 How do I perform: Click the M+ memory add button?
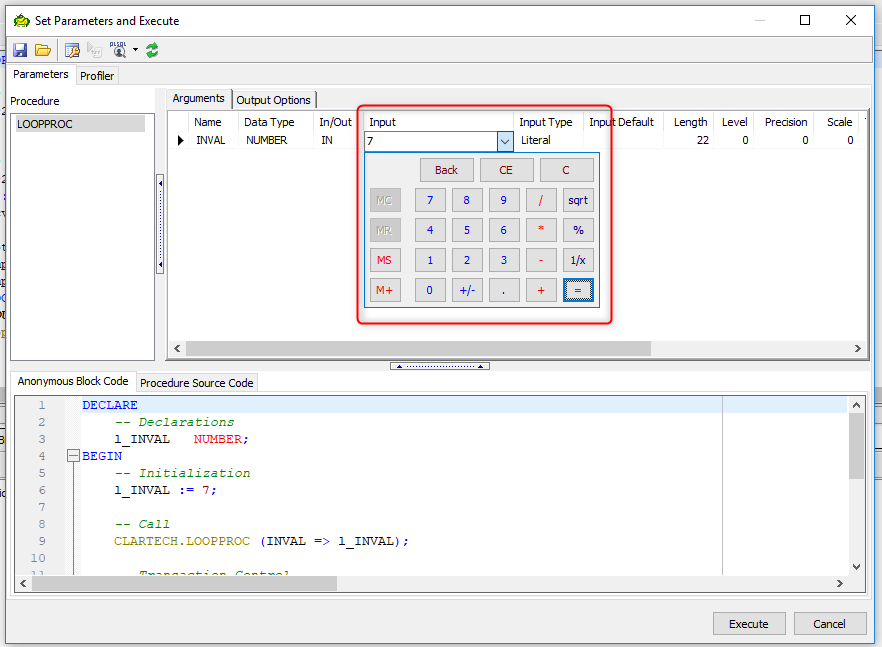pos(385,290)
